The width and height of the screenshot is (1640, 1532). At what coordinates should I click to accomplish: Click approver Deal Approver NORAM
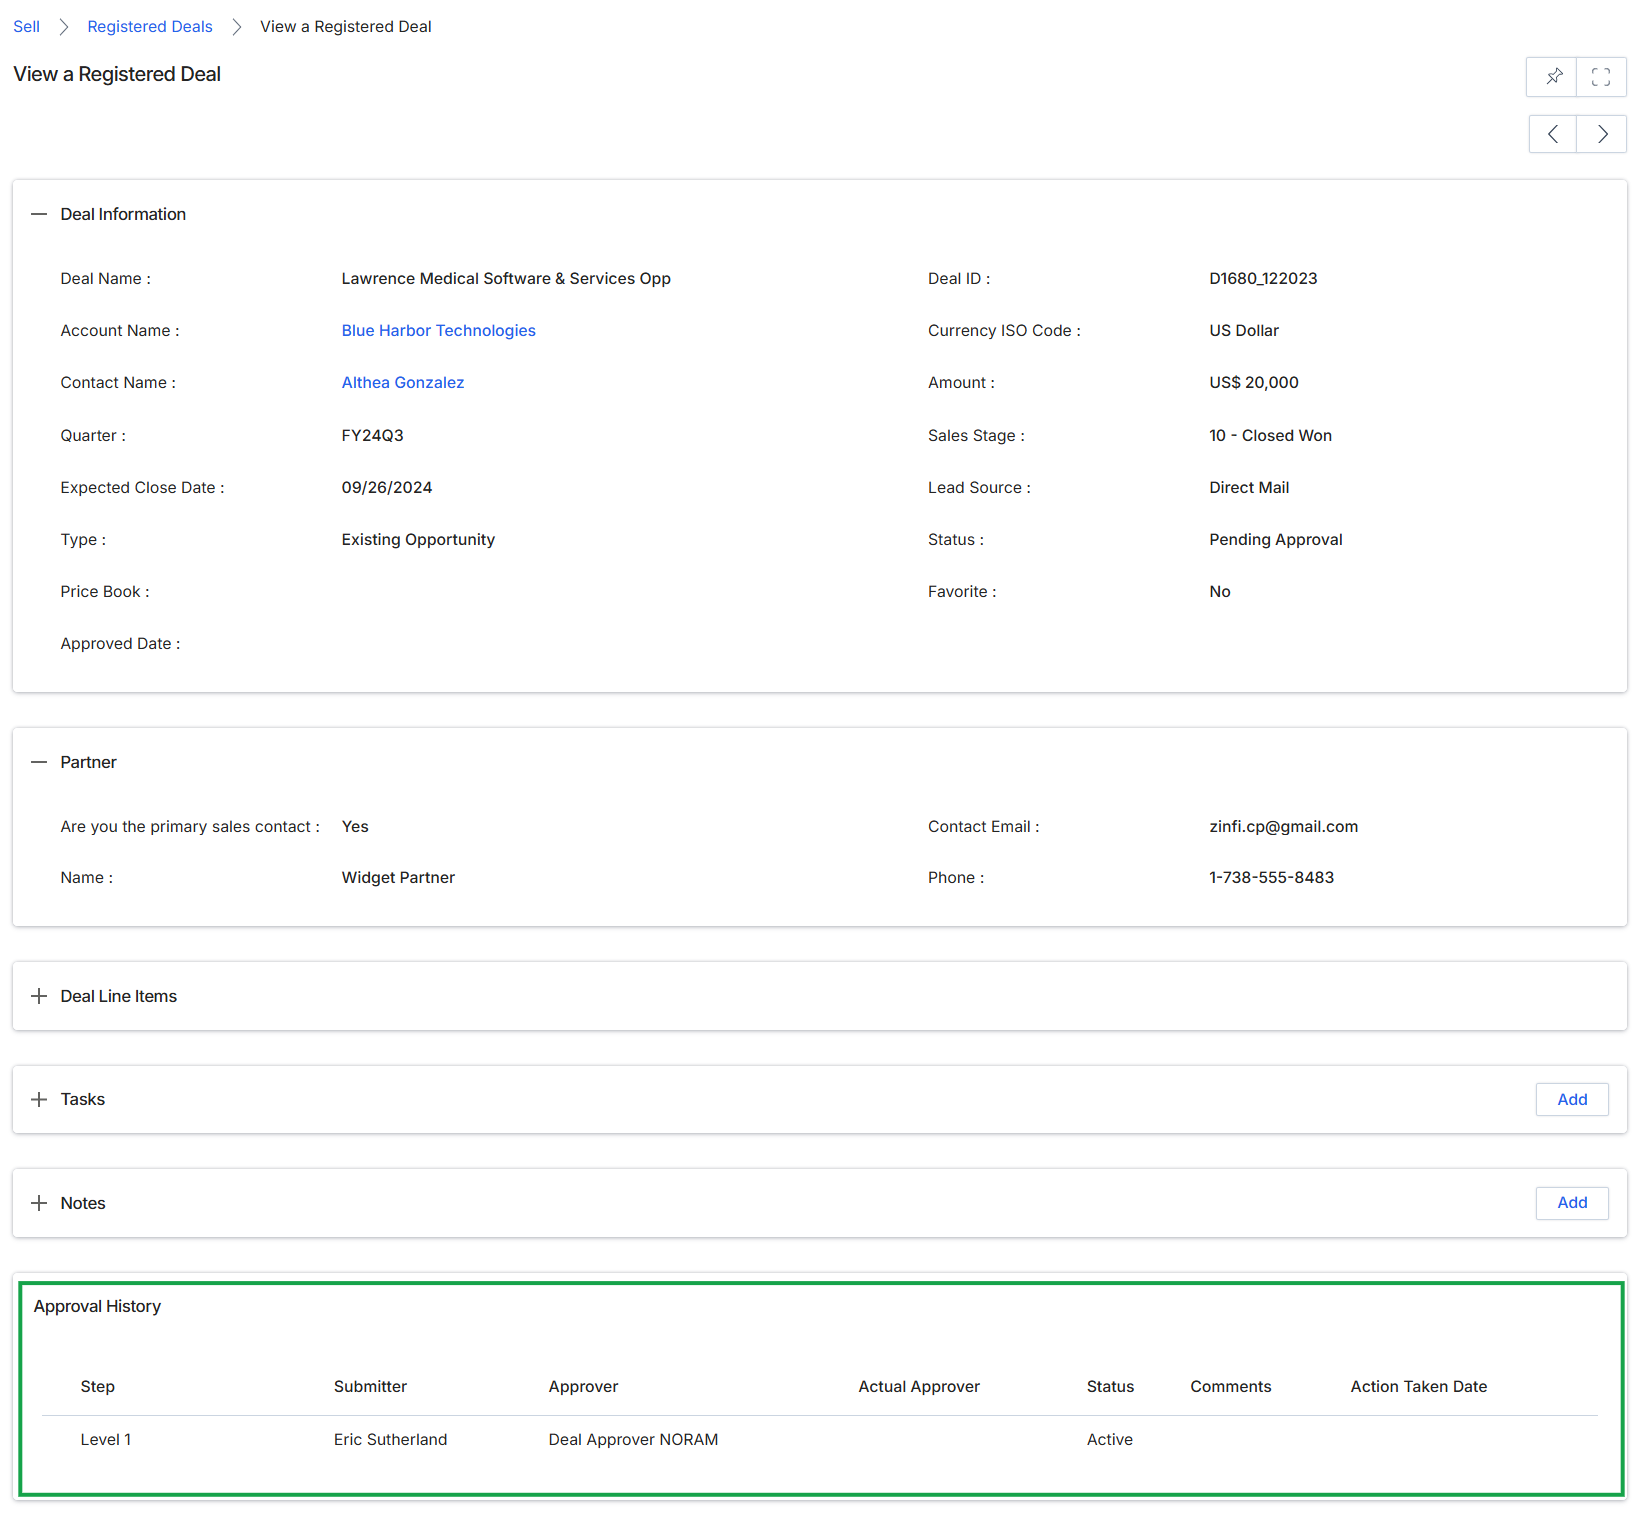click(634, 1440)
